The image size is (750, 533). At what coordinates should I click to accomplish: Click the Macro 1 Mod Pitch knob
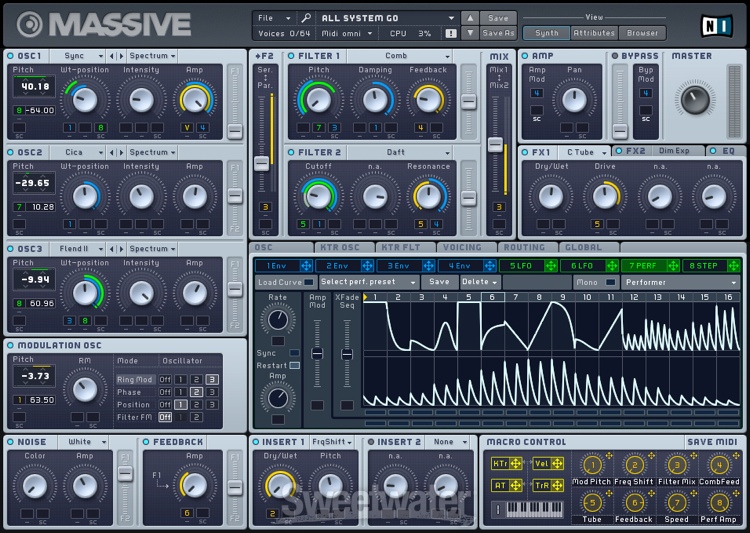pyautogui.click(x=592, y=465)
